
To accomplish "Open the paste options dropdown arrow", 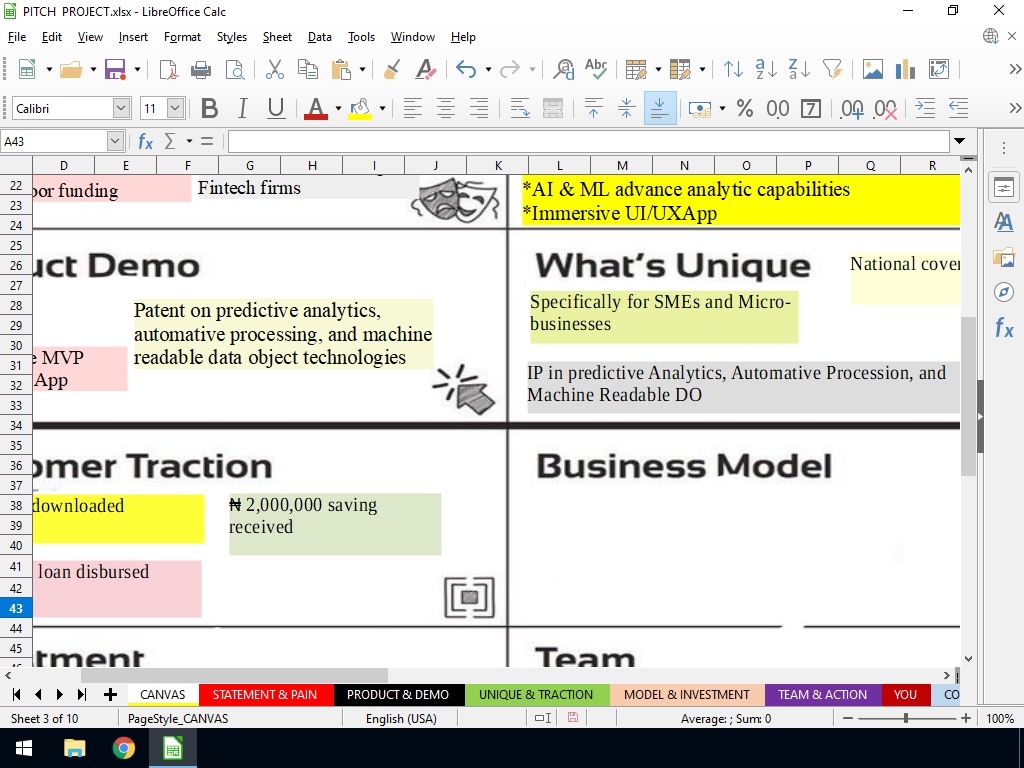I will coord(362,69).
